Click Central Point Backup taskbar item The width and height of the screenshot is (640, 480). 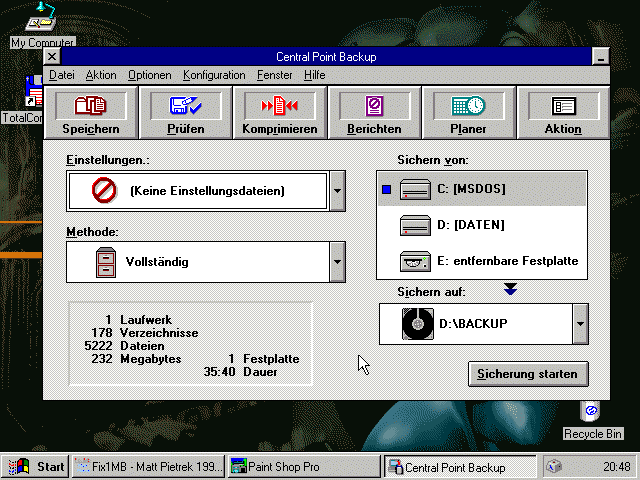tap(460, 467)
